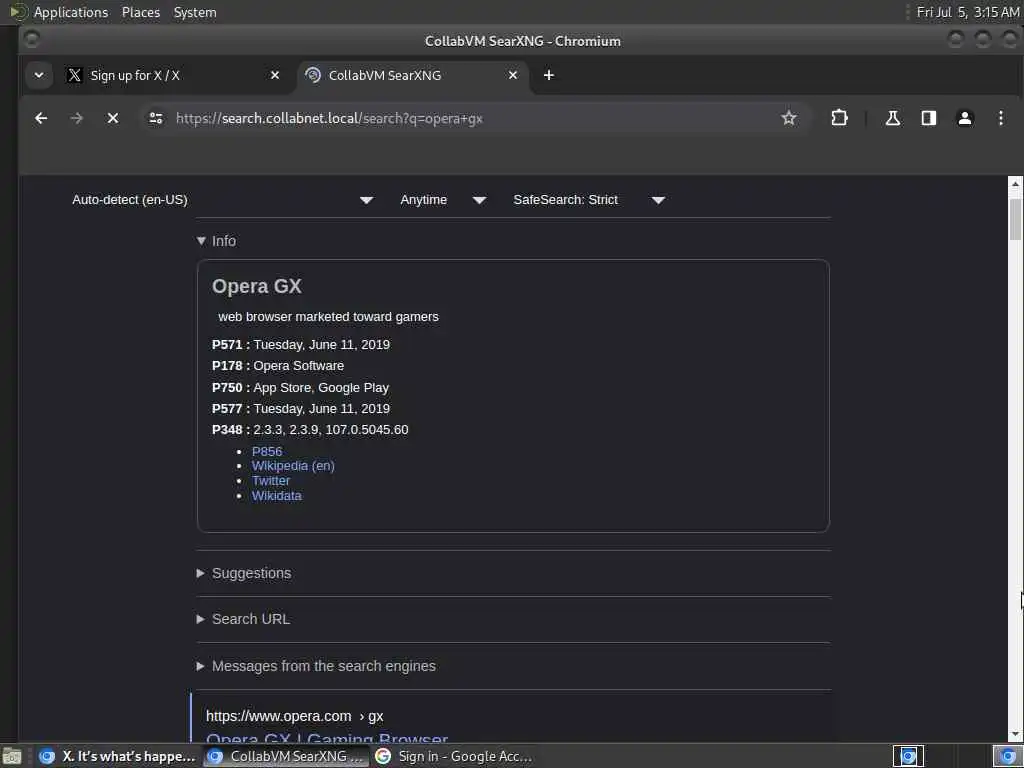This screenshot has height=768, width=1024.
Task: Open the Anytime time range dropdown
Action: [x=443, y=200]
